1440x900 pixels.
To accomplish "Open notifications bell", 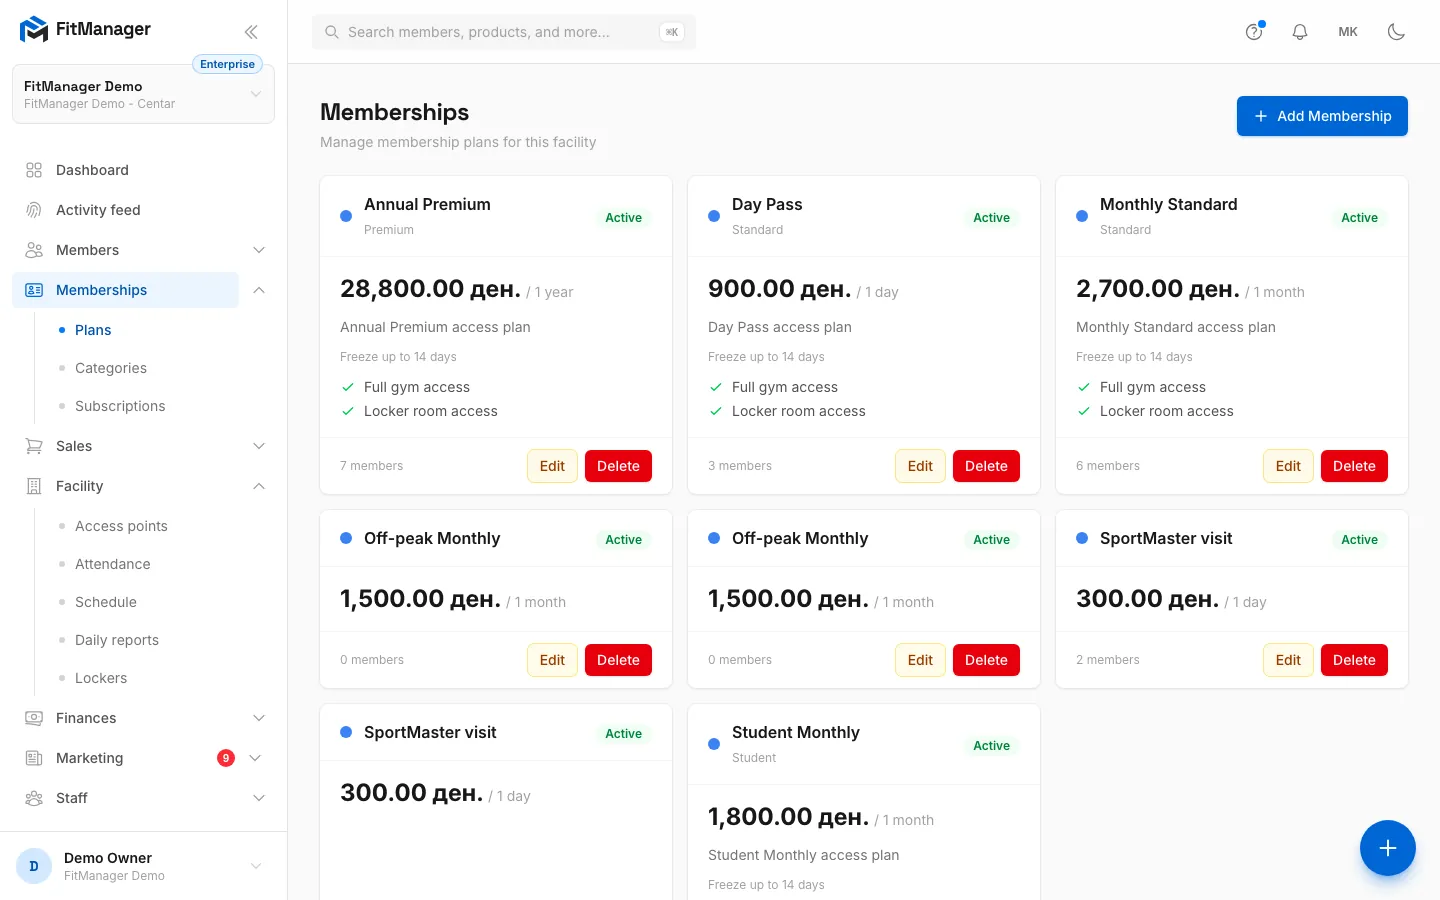I will (x=1300, y=32).
